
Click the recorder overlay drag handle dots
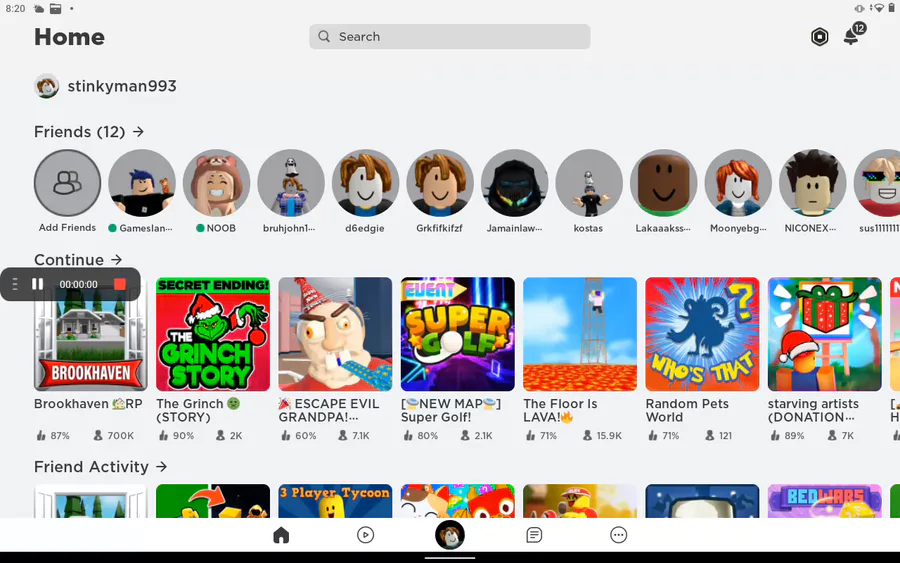15,284
